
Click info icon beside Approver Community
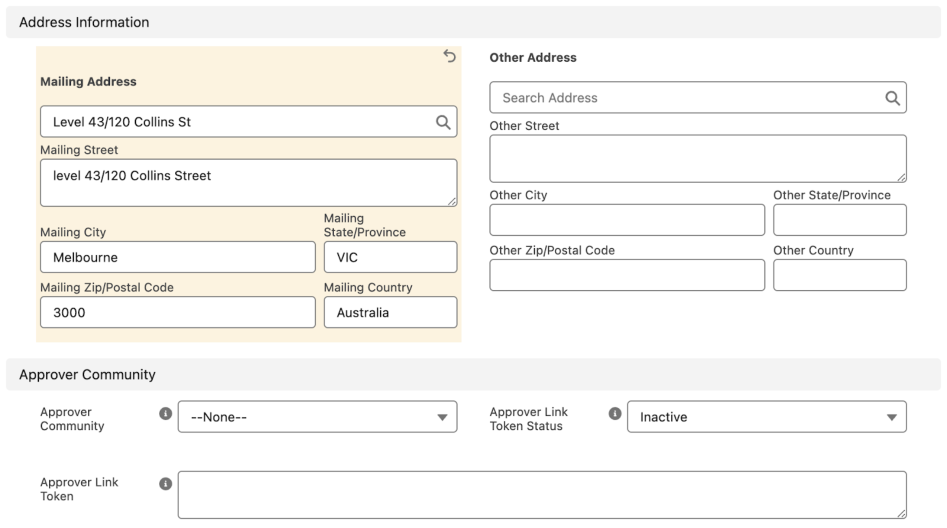tap(165, 414)
